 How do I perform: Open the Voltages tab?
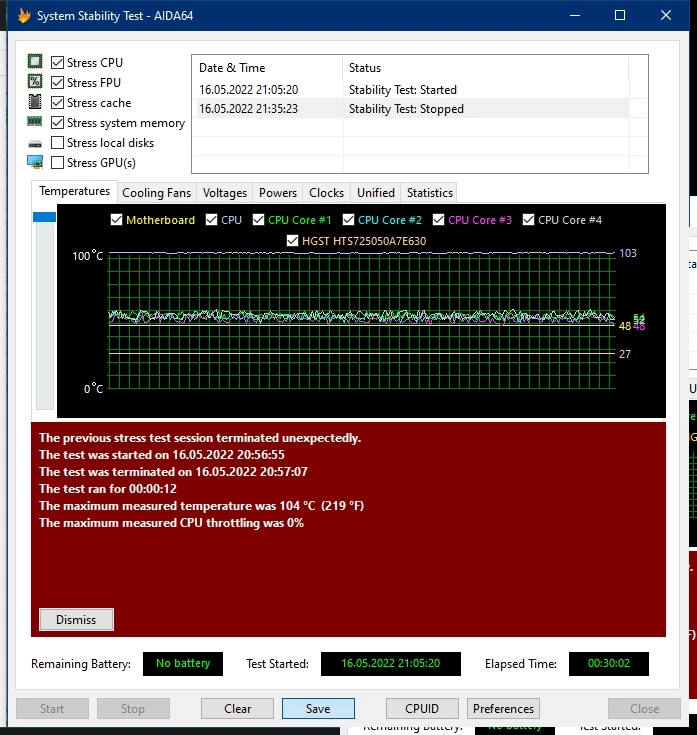point(225,193)
